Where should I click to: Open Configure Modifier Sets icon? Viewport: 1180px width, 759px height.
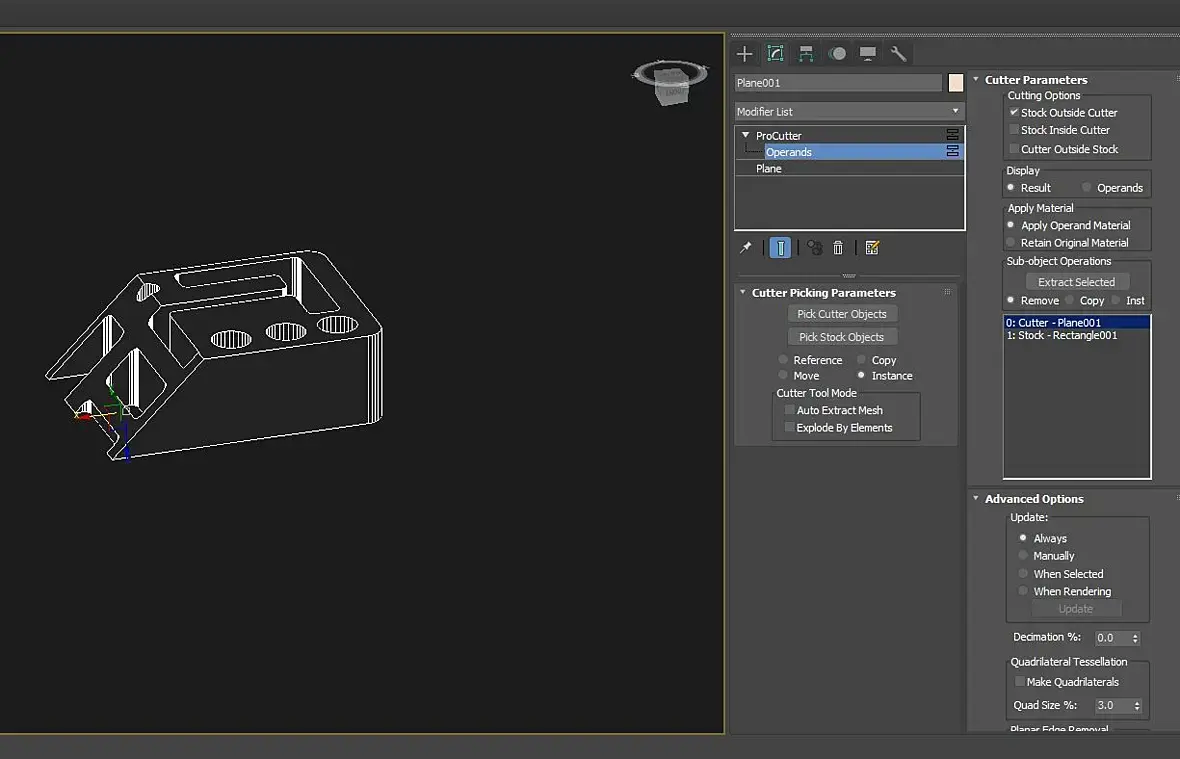(872, 247)
